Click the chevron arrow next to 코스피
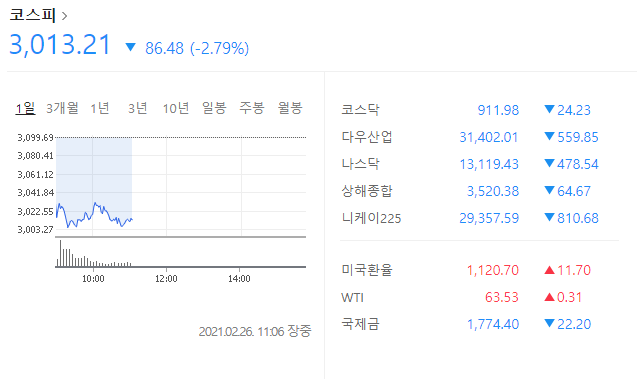The width and height of the screenshot is (640, 379). 64,16
